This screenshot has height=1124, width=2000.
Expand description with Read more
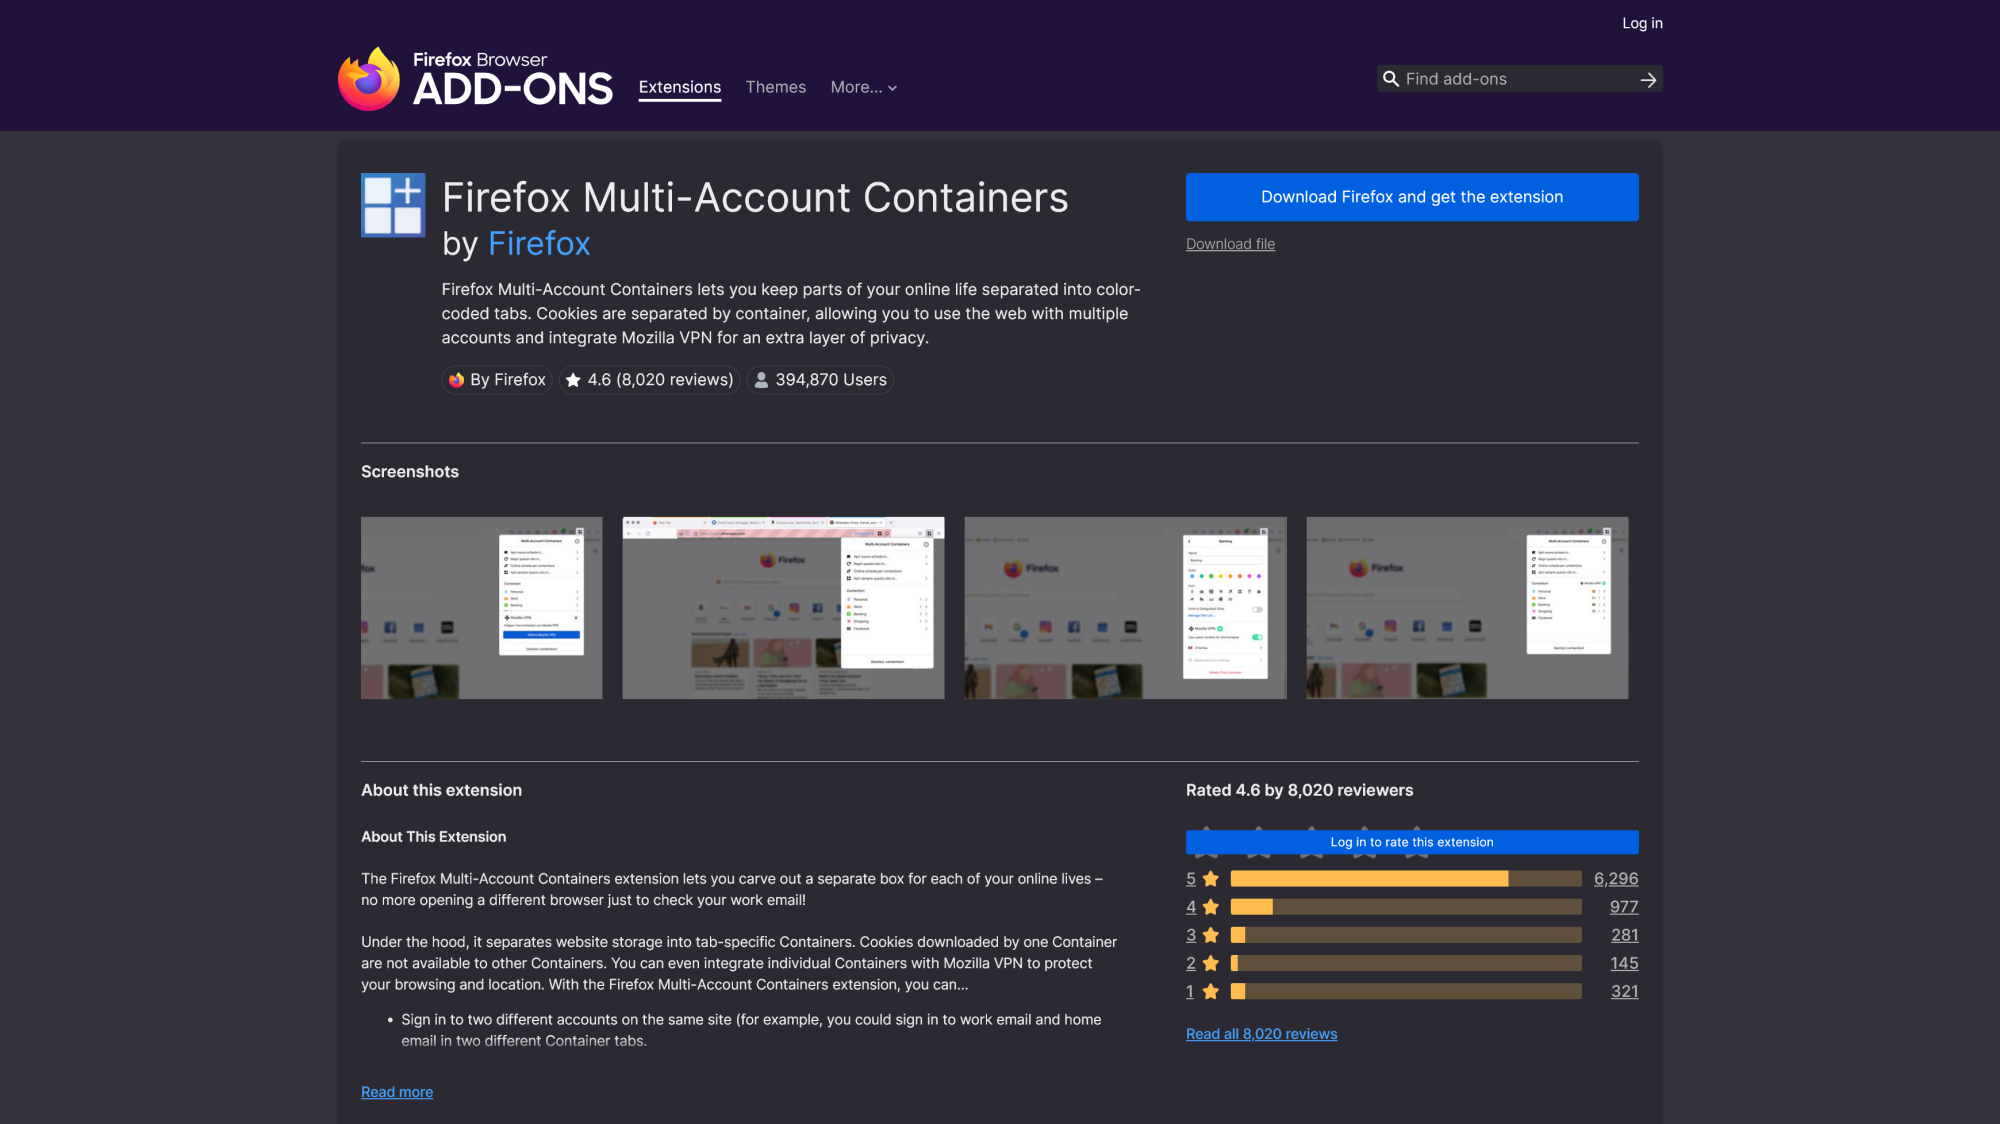pos(397,1092)
